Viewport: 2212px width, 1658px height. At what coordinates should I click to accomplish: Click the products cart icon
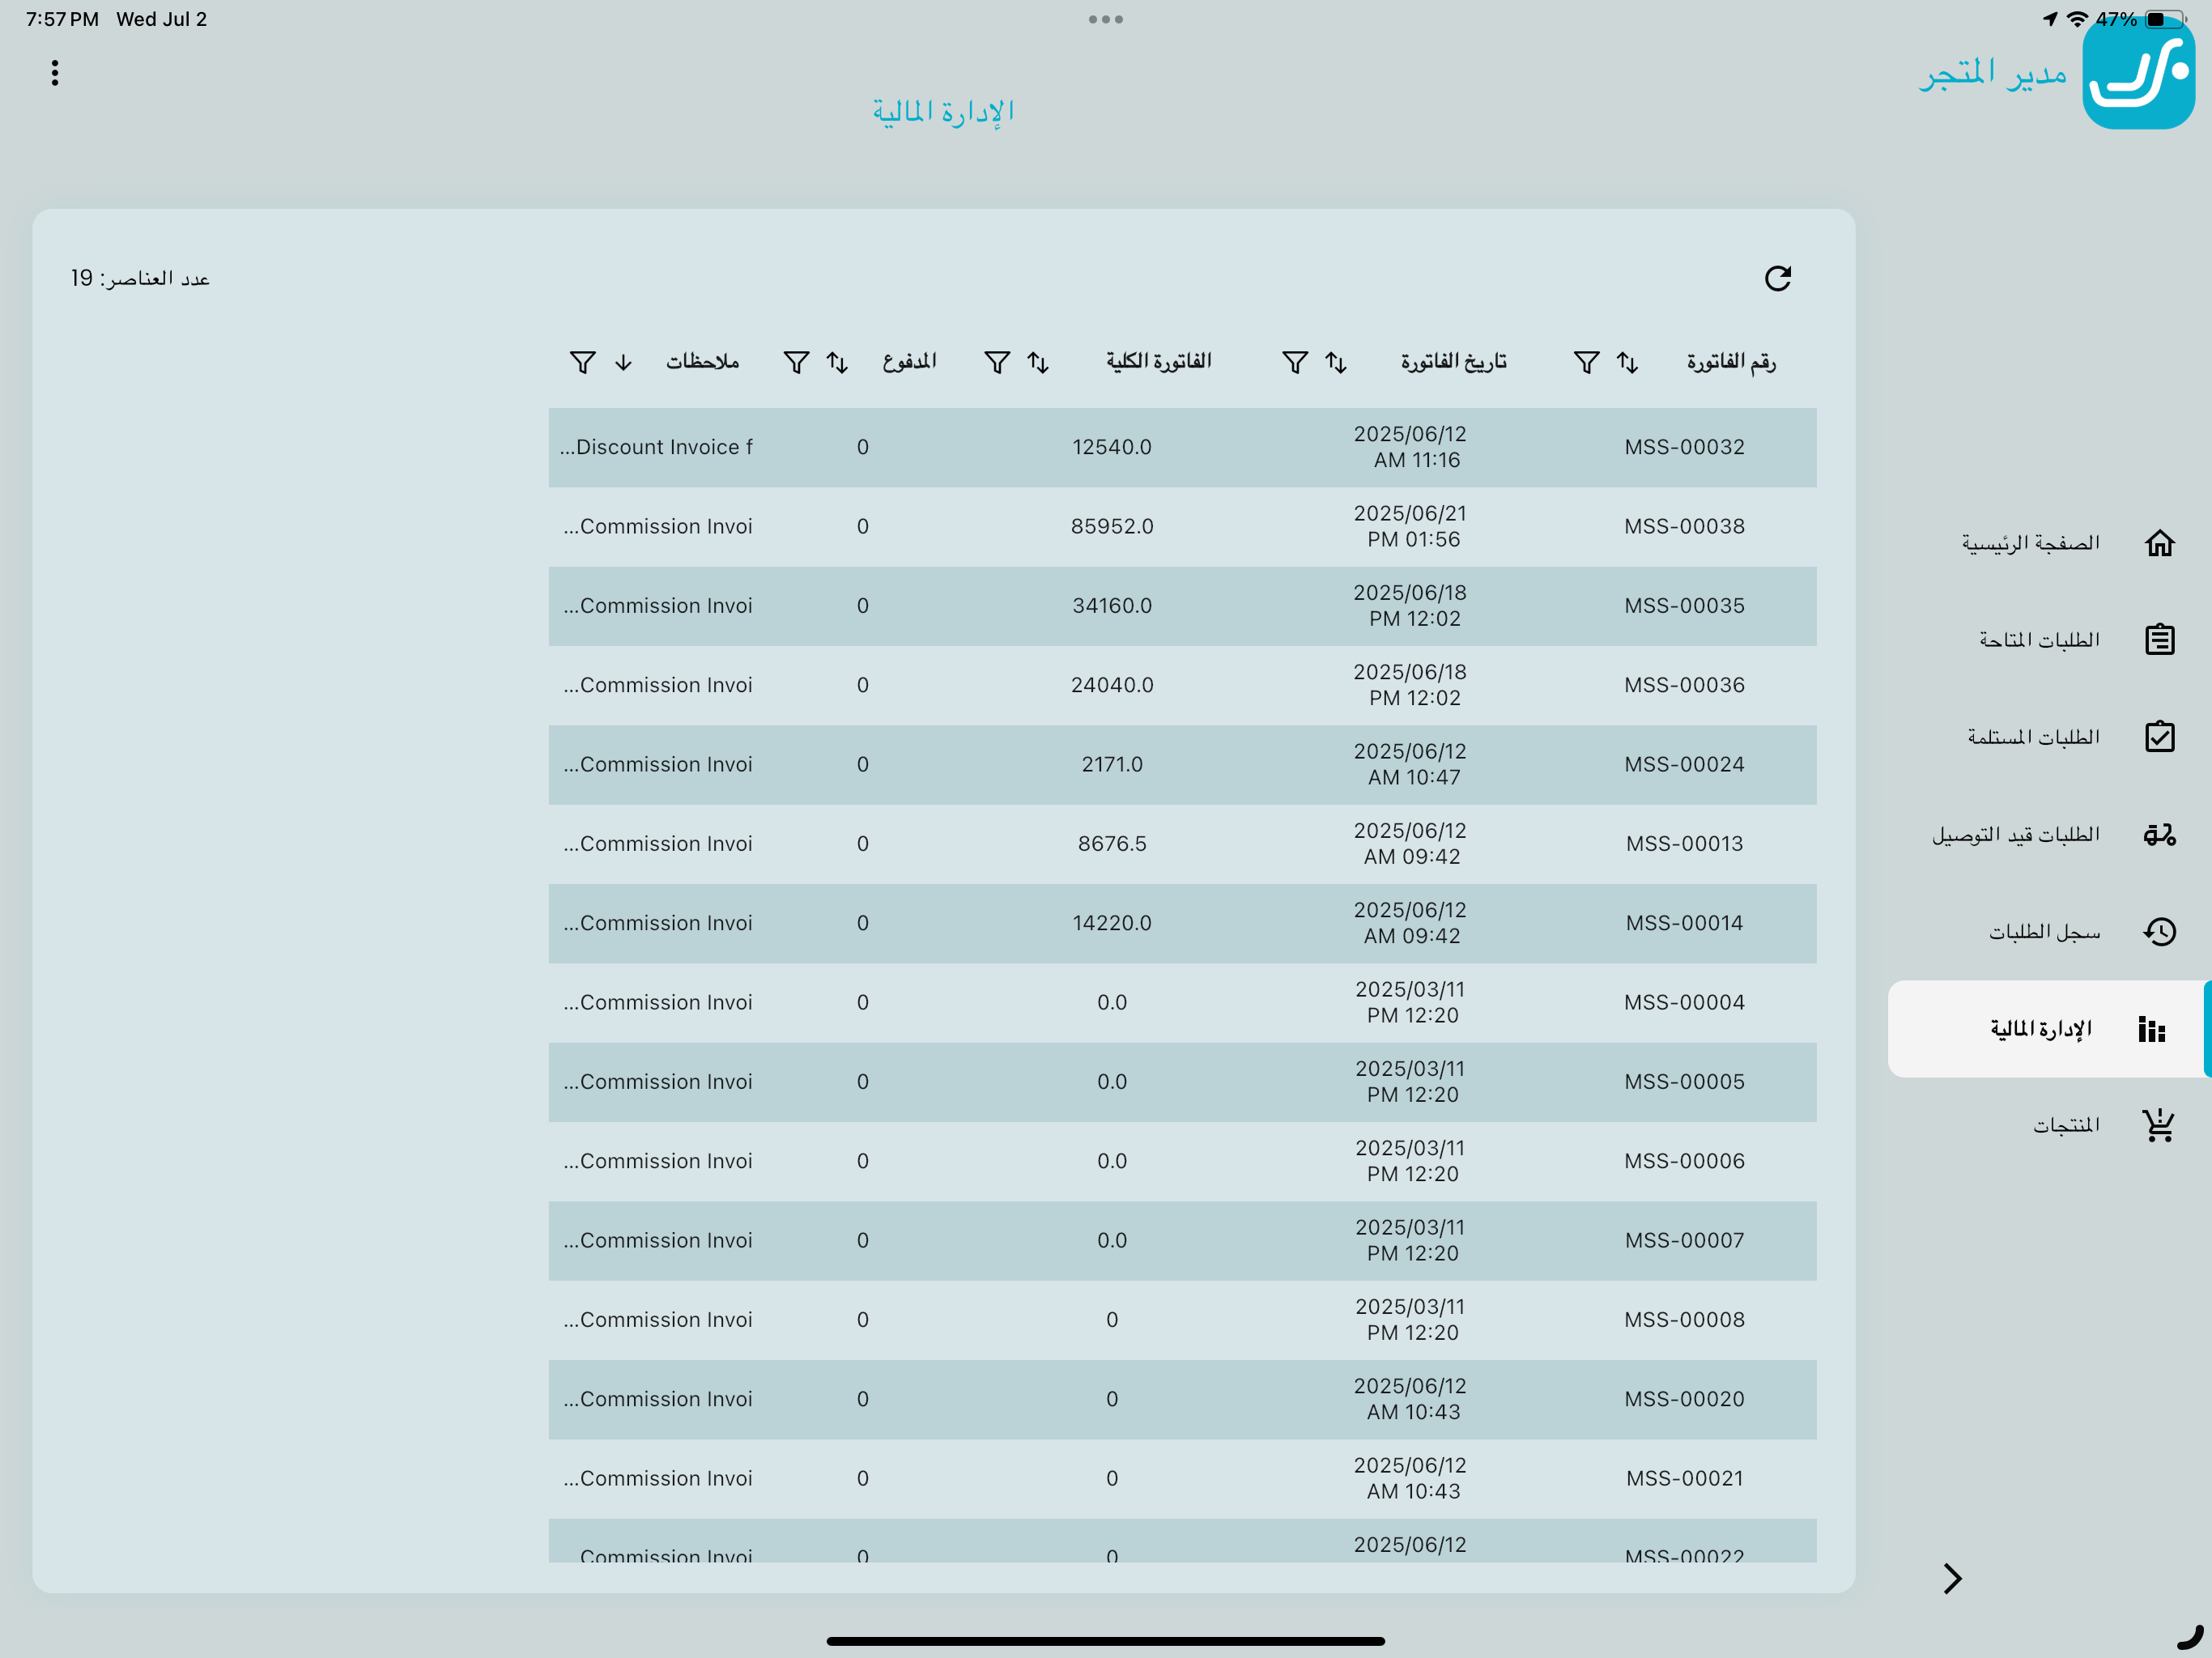coord(2158,1125)
